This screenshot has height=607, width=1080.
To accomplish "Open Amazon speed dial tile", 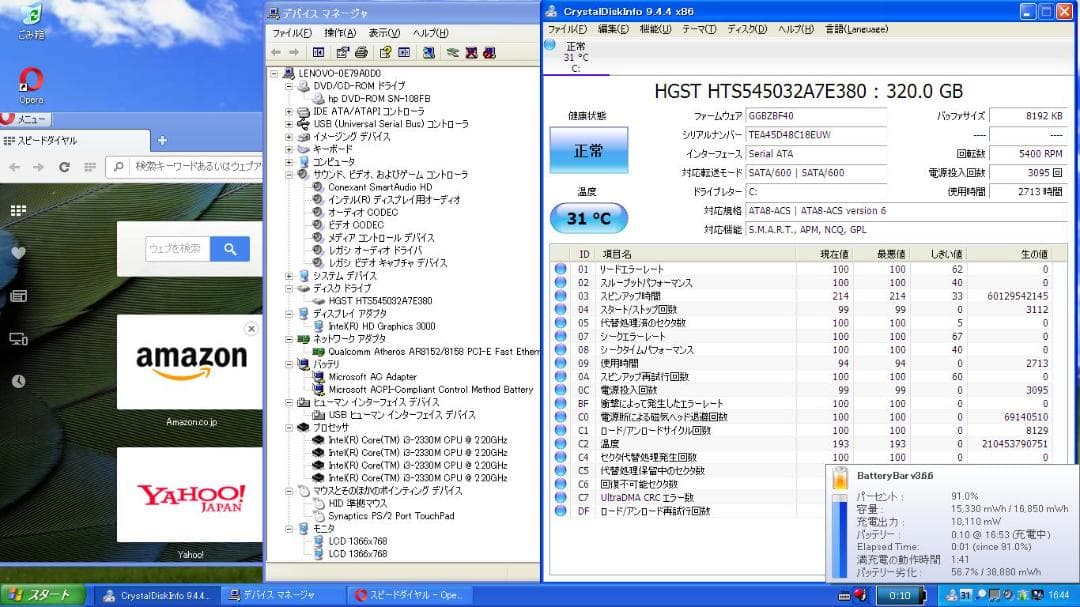I will point(191,362).
